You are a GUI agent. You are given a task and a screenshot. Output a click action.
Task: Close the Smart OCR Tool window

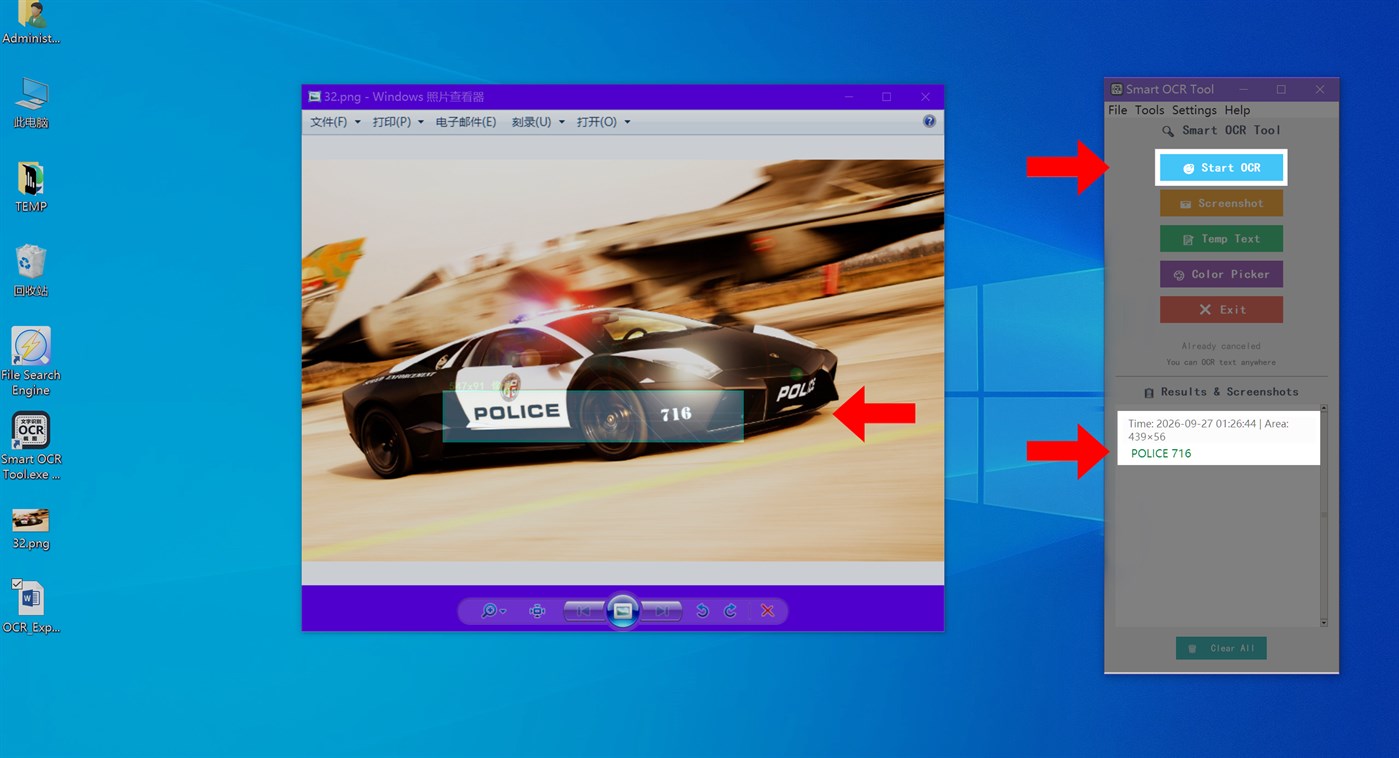tap(1320, 89)
